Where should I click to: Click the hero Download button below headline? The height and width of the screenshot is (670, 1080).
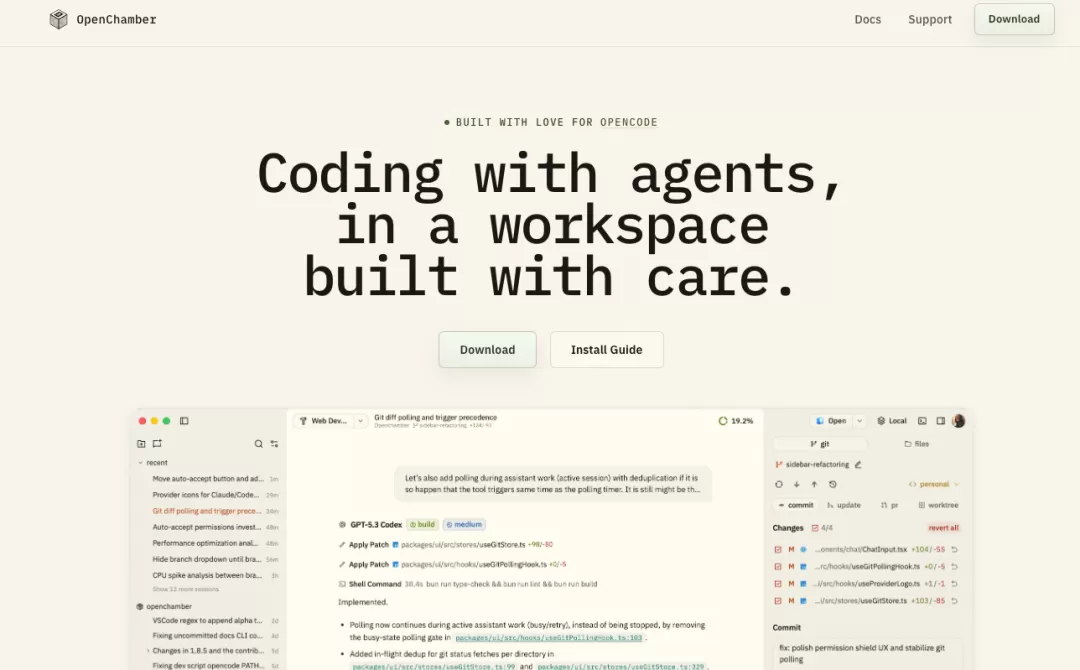click(x=488, y=350)
